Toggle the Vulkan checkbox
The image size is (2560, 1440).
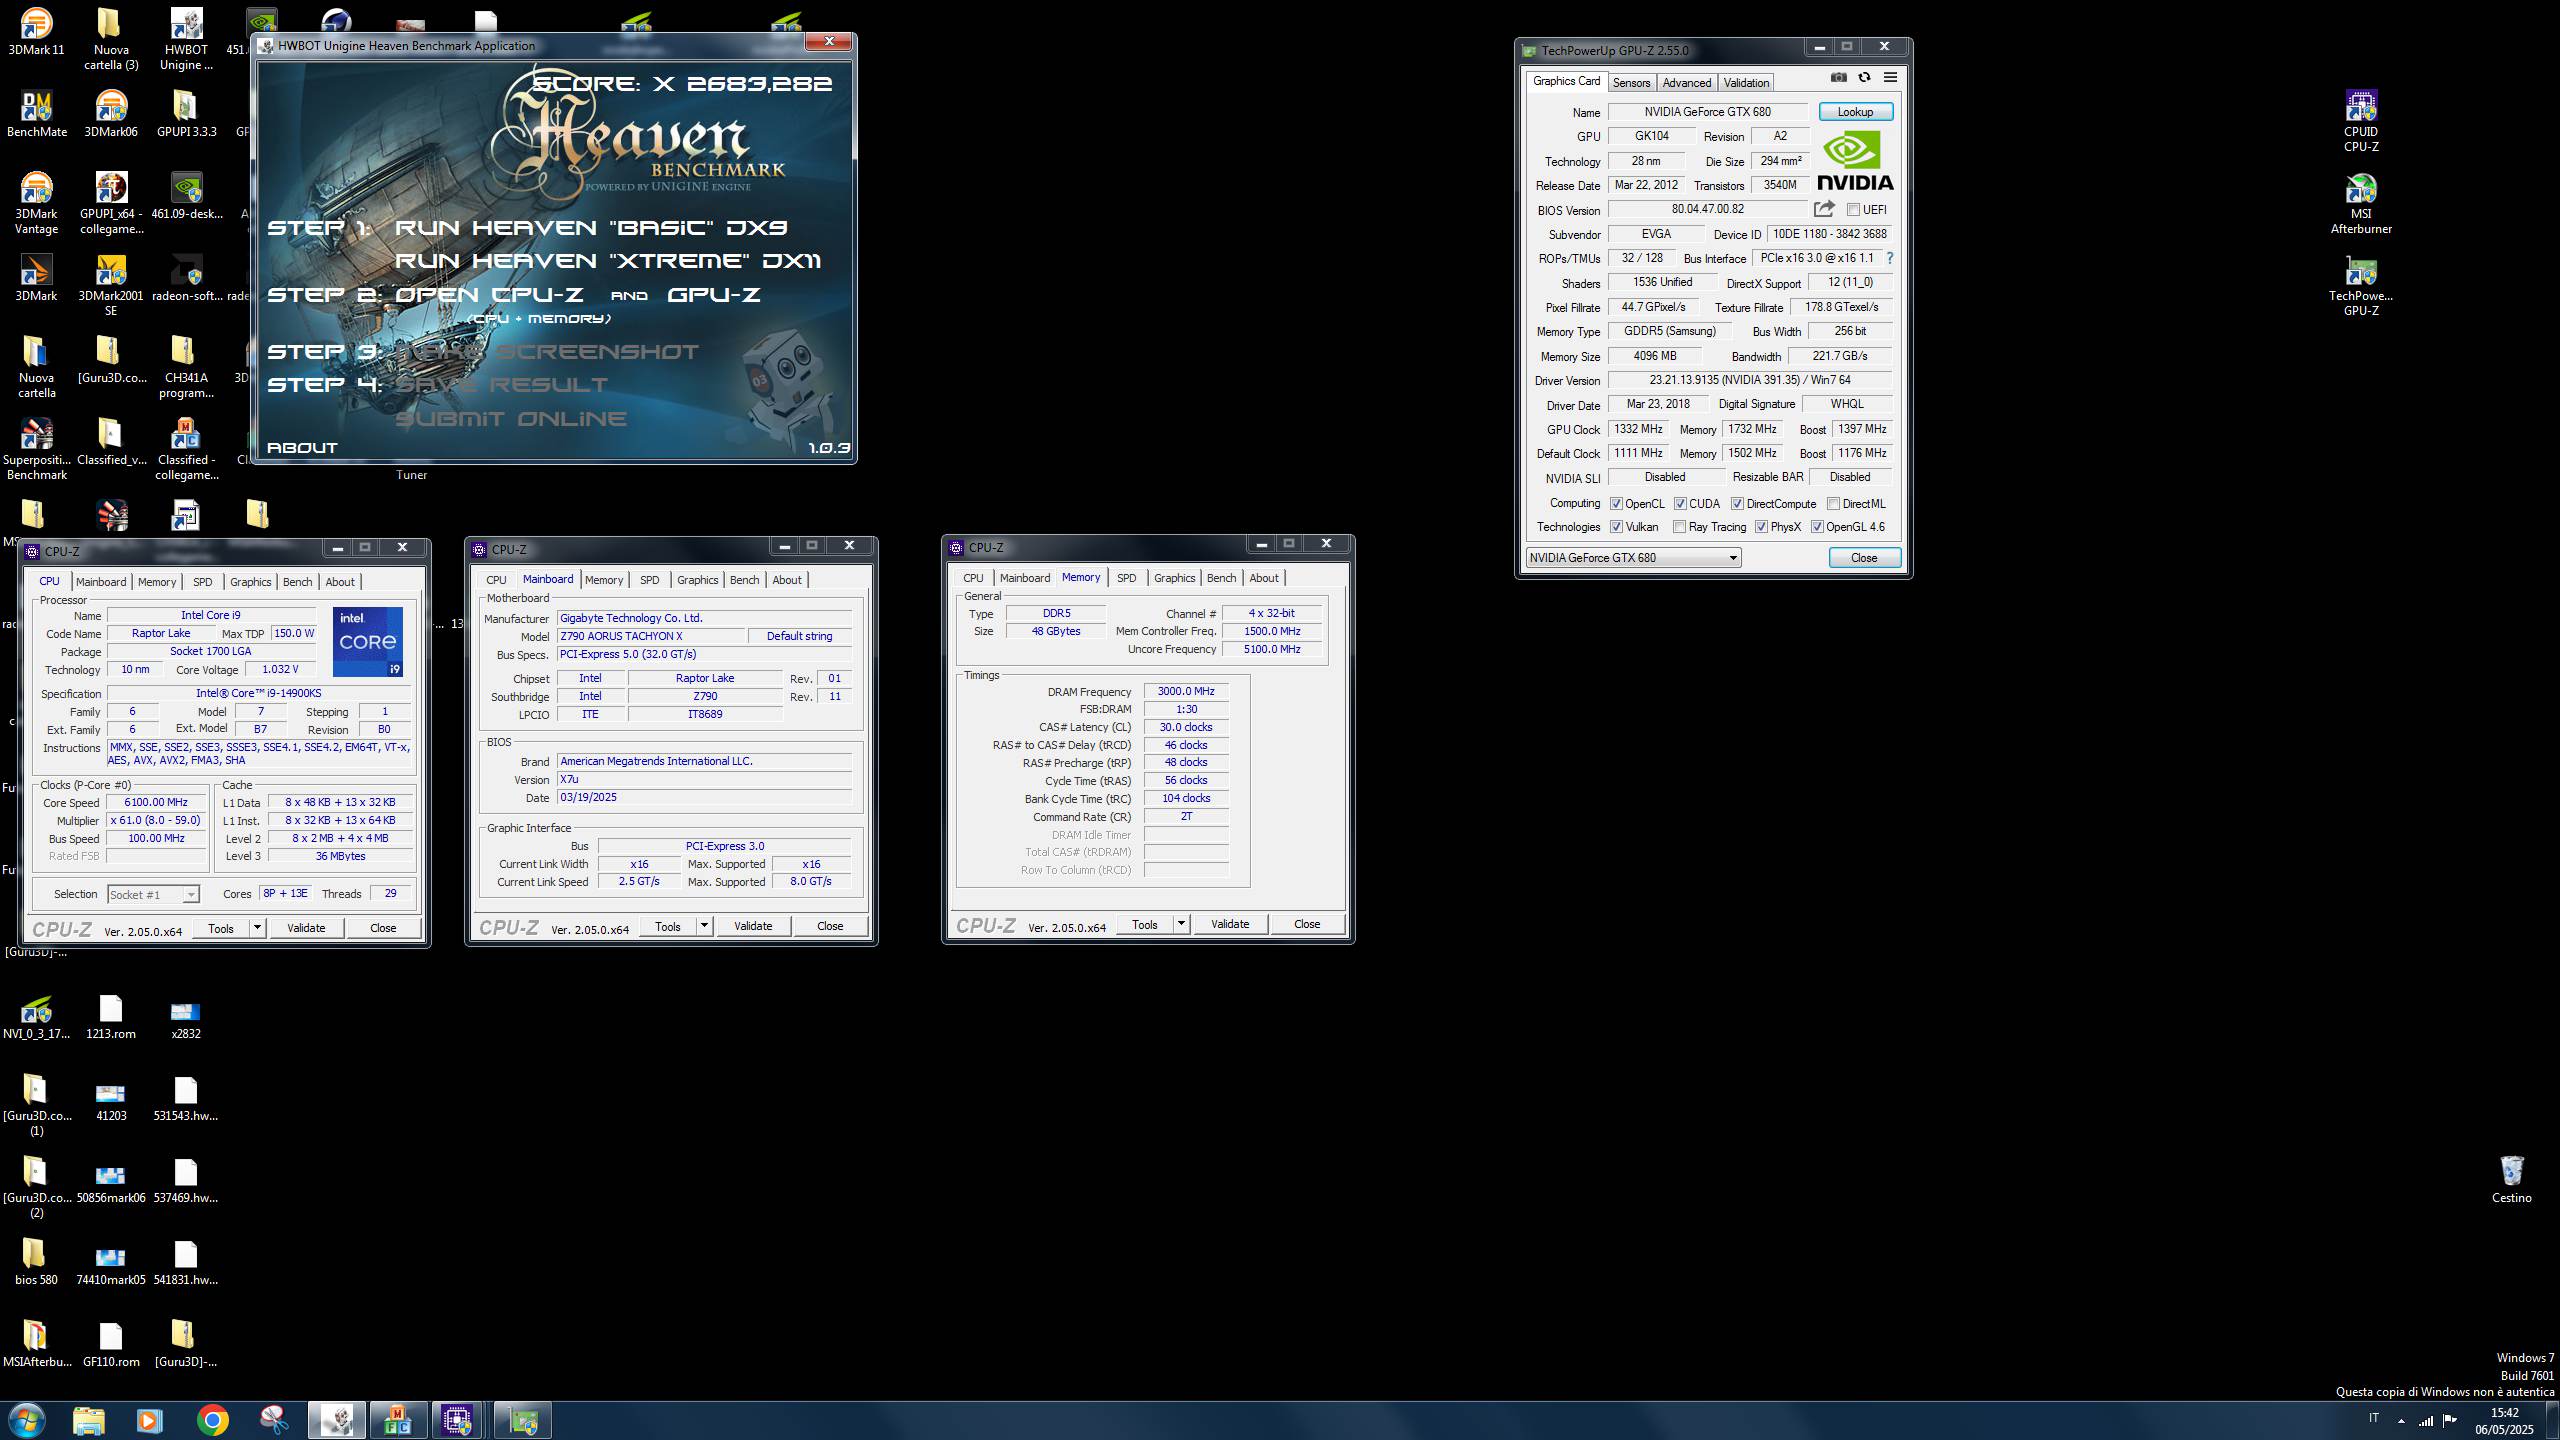tap(1616, 527)
